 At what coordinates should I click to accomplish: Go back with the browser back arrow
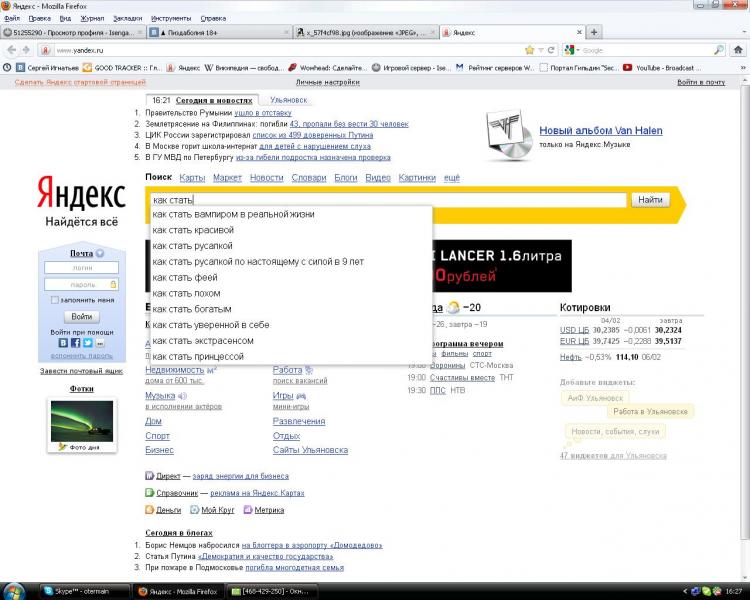pos(11,50)
